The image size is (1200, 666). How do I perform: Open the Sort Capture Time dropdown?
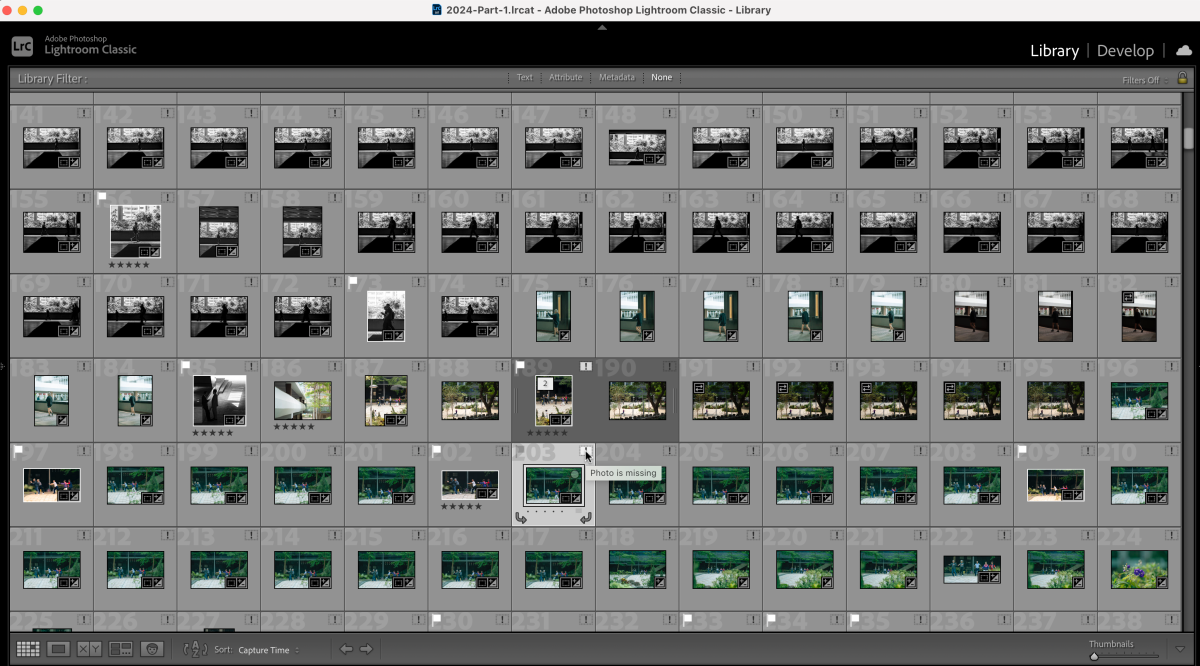262,649
